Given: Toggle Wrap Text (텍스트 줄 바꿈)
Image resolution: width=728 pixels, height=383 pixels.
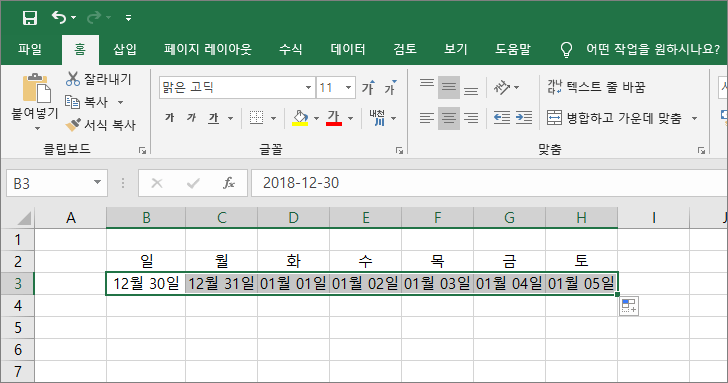Looking at the screenshot, I should pos(596,87).
